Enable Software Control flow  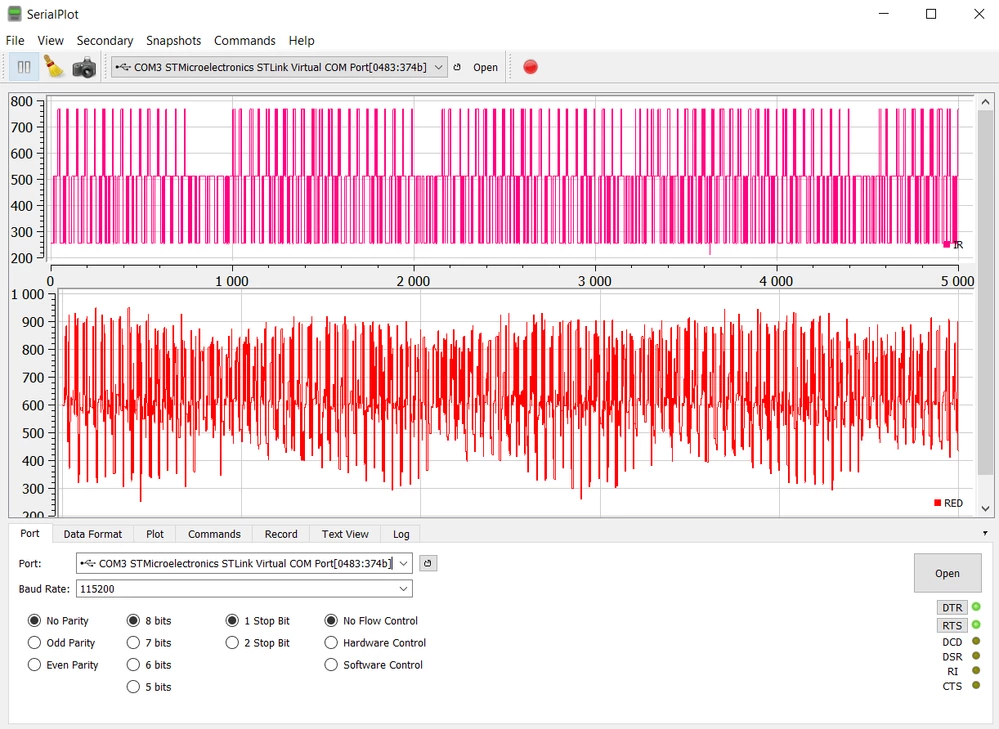coord(373,665)
